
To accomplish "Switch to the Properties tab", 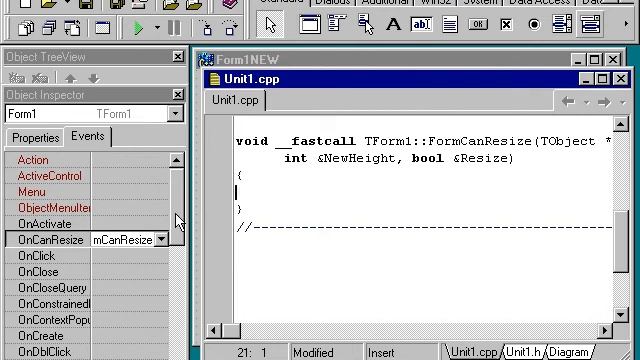I will point(36,138).
